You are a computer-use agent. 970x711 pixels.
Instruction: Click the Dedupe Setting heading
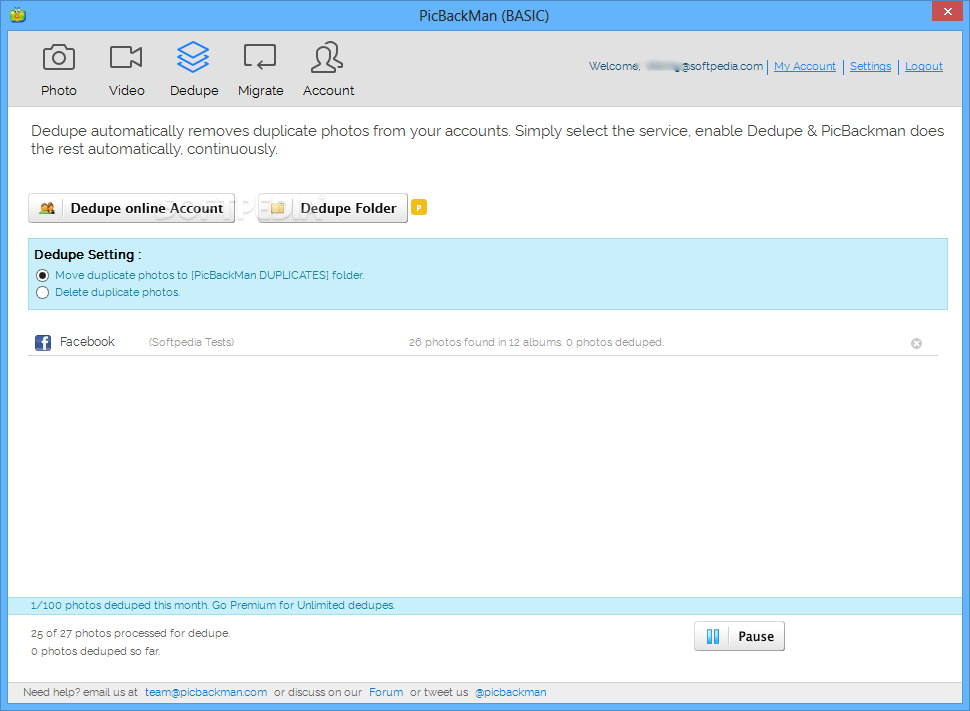click(x=87, y=254)
